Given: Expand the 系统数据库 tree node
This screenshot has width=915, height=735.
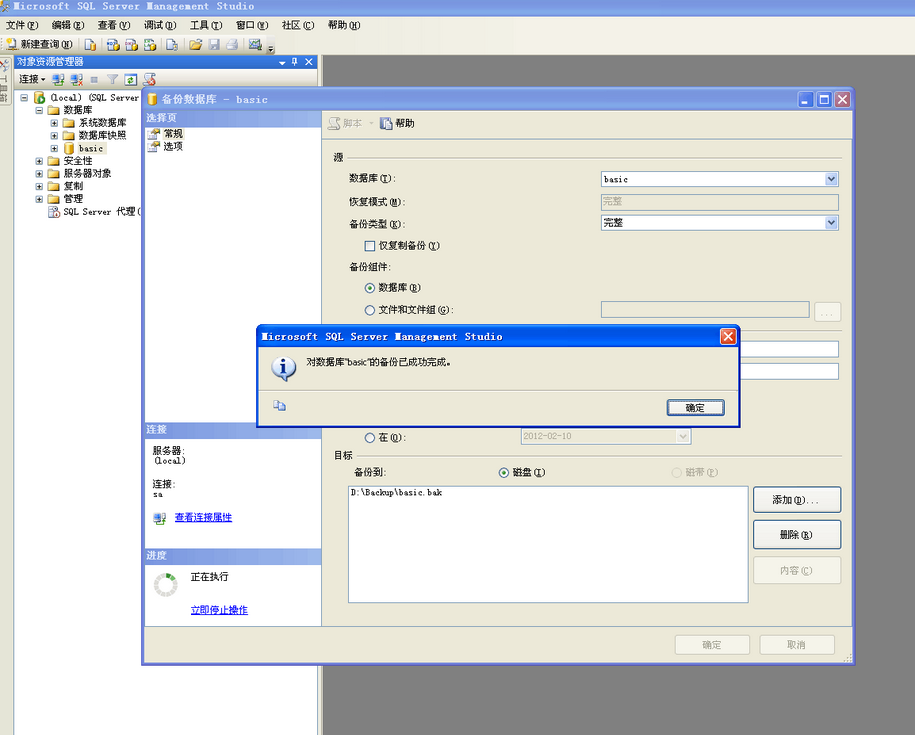Looking at the screenshot, I should [54, 123].
